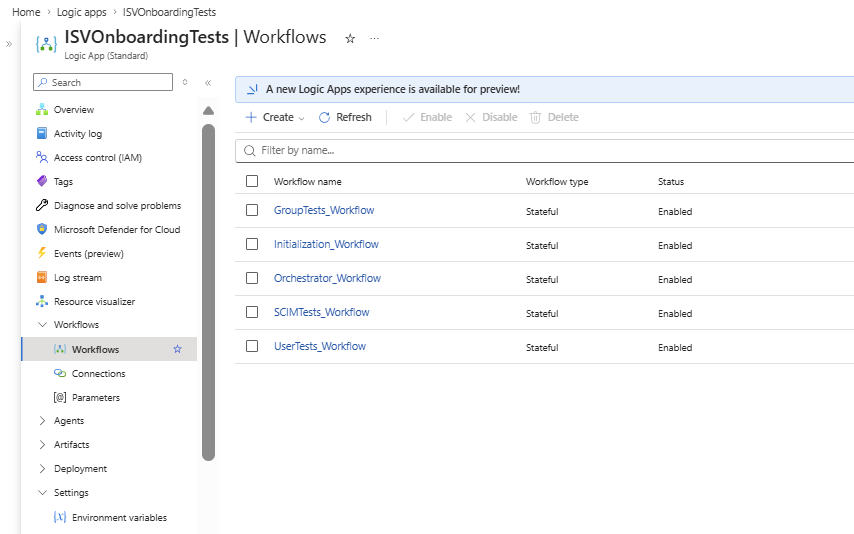Click the Log stream icon
Viewport: 854px width, 534px height.
42,277
